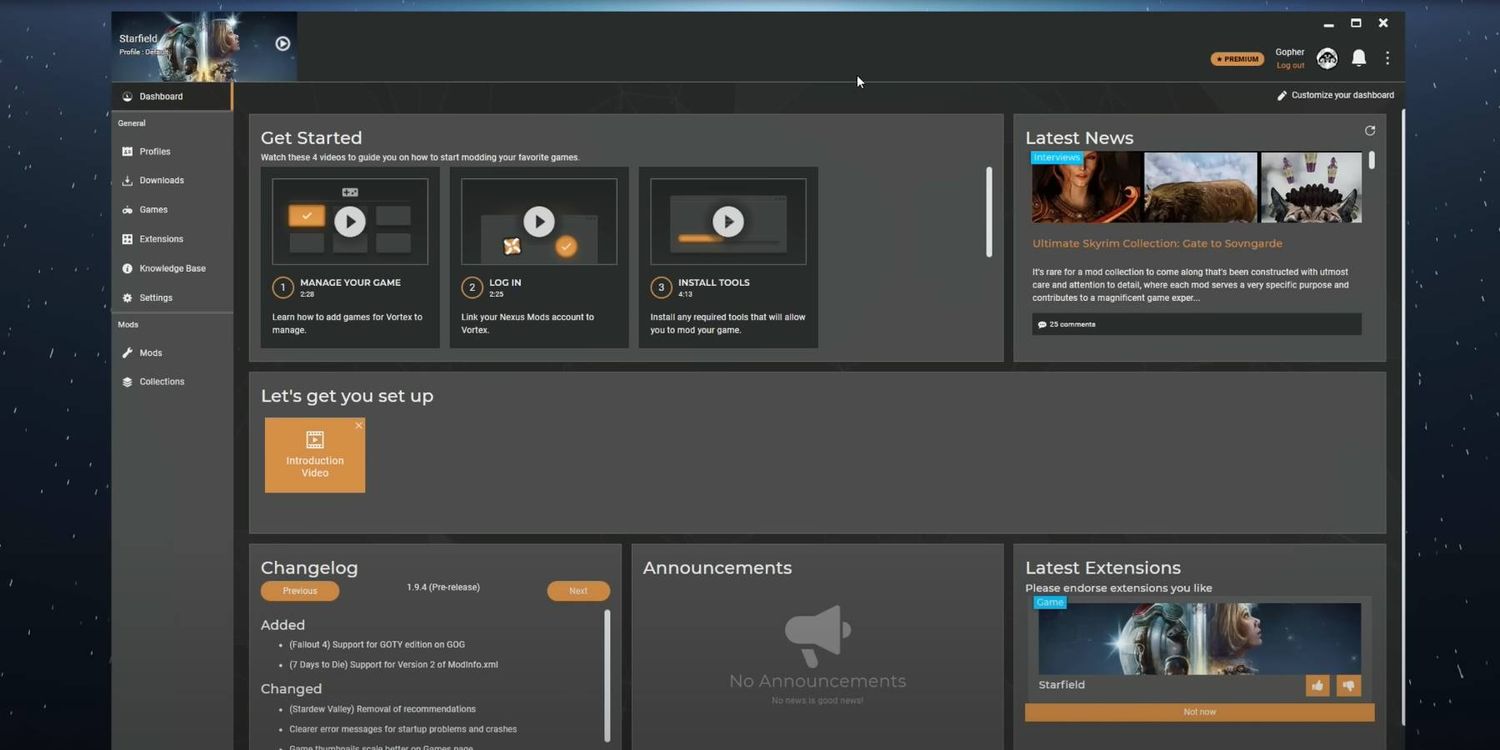Refresh the Latest News panel
The image size is (1500, 750).
tap(1370, 131)
